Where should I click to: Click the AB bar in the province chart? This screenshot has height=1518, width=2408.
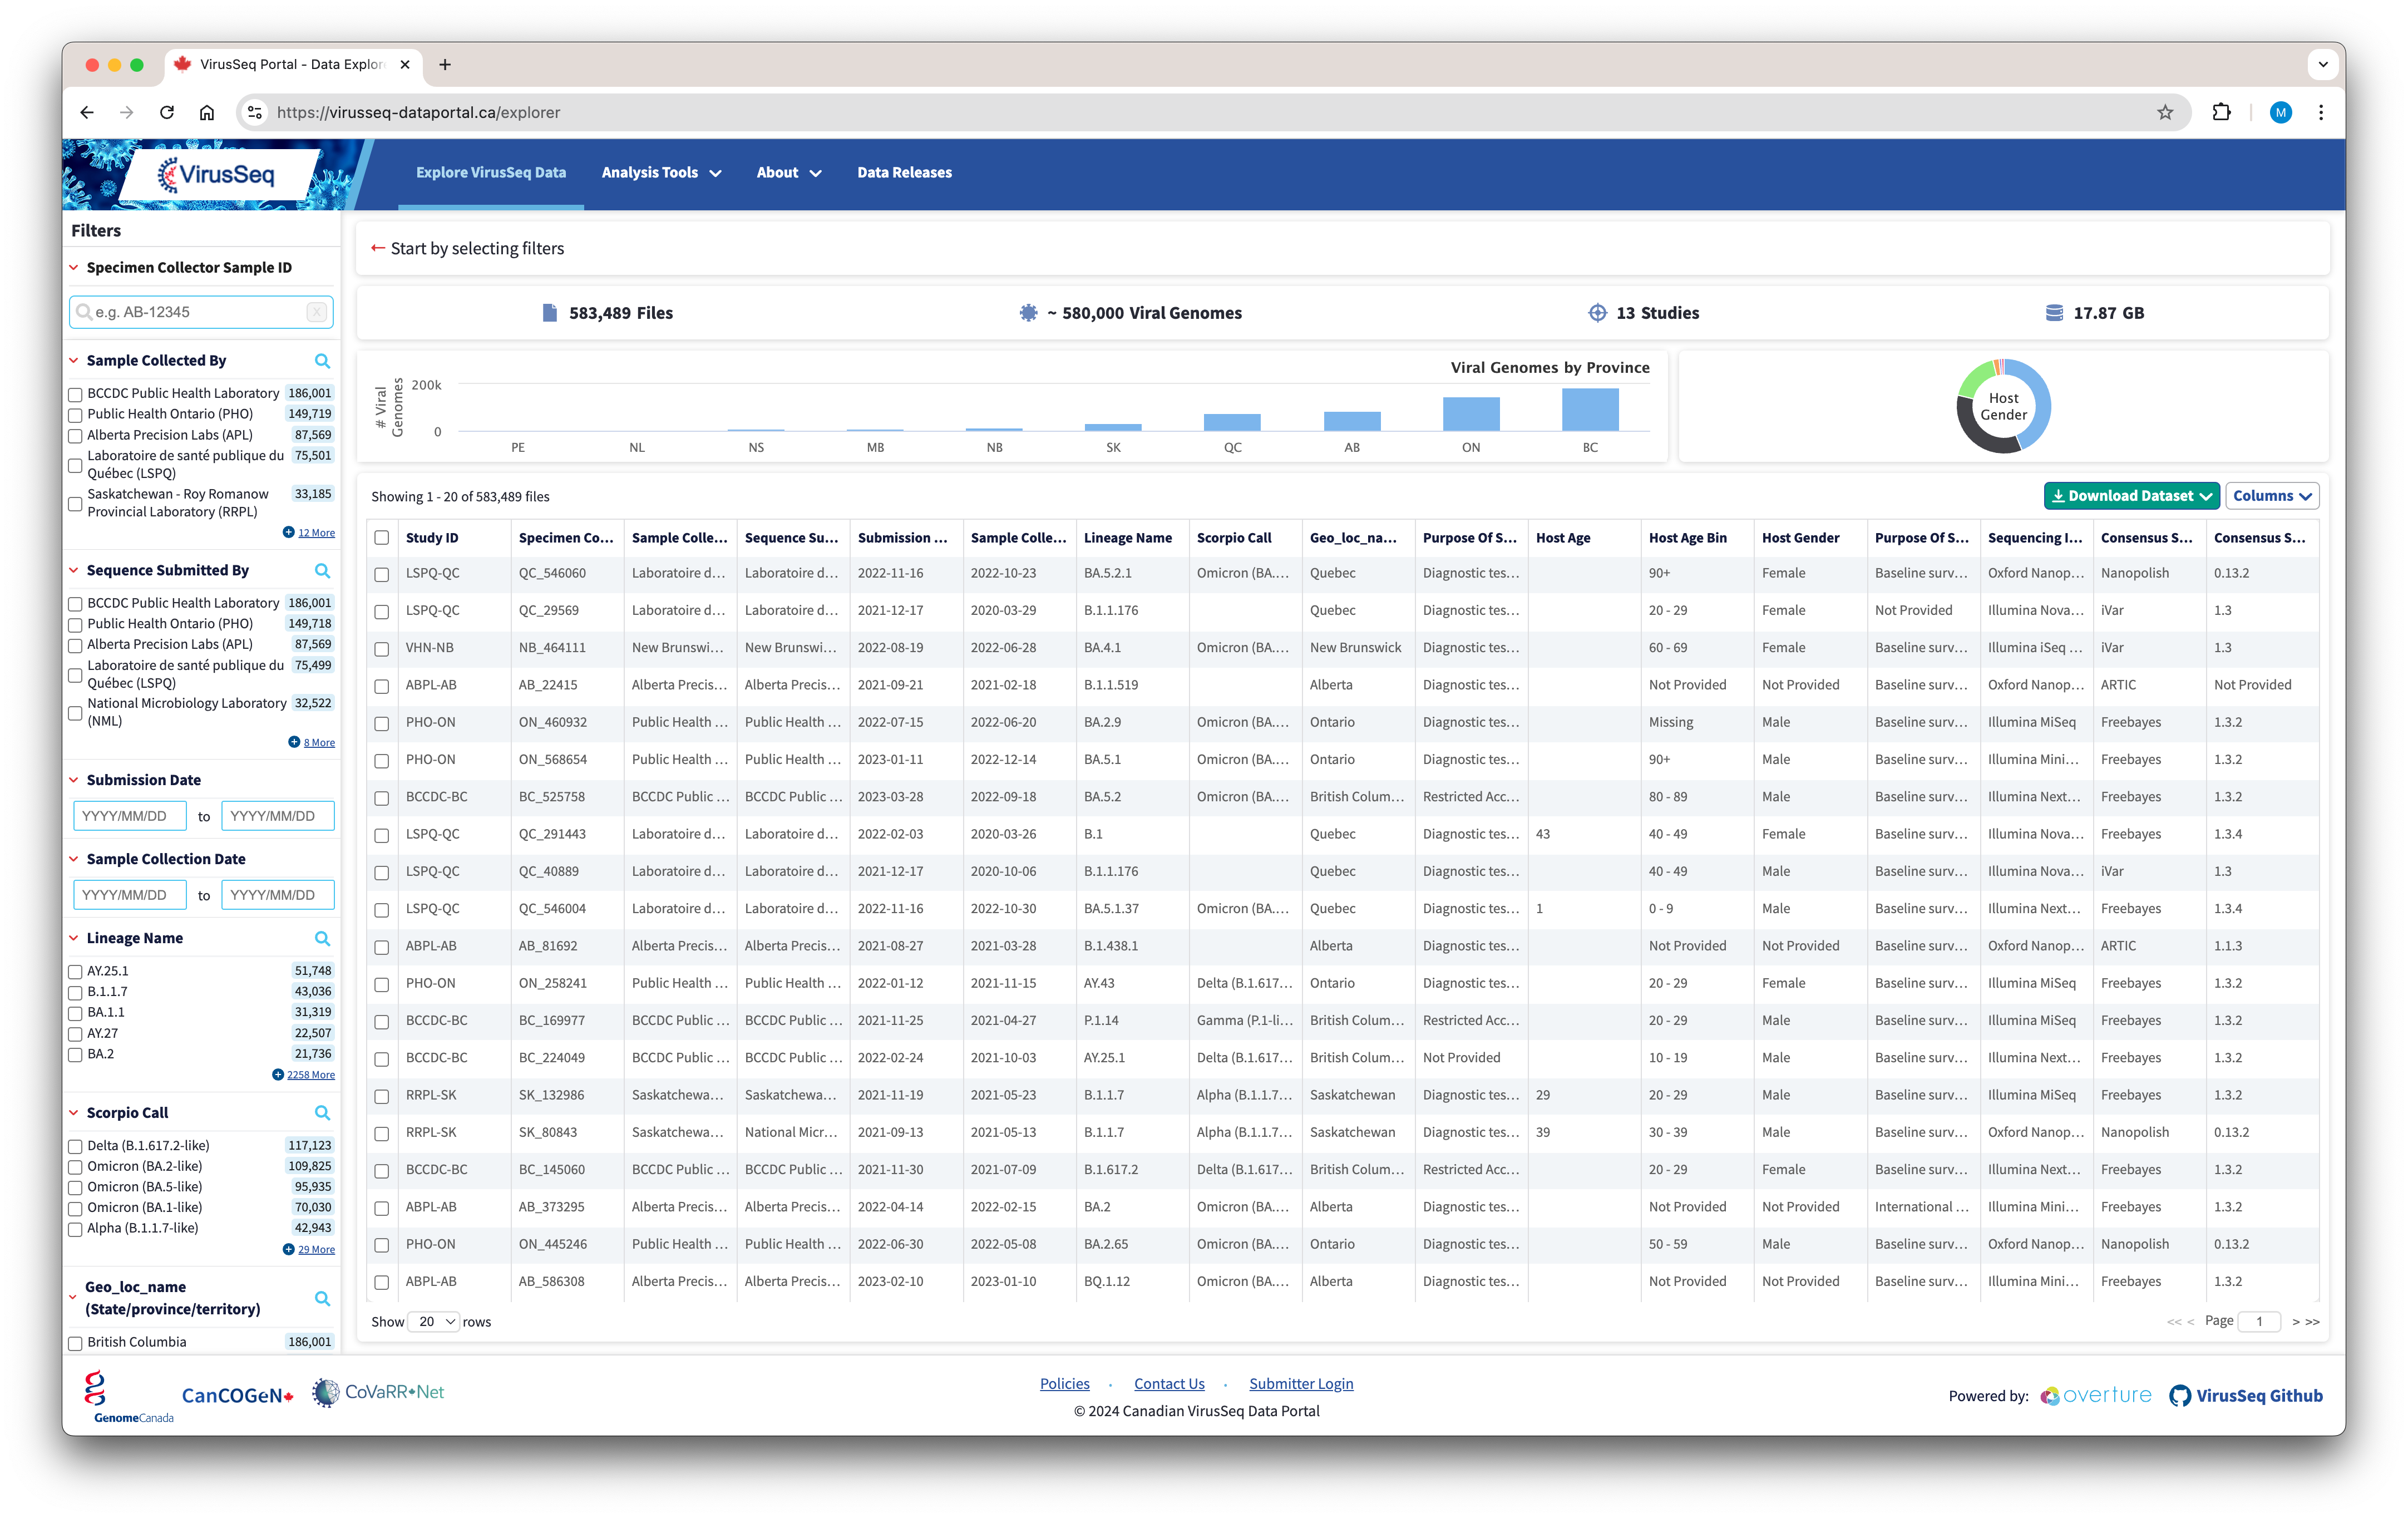pos(1352,421)
